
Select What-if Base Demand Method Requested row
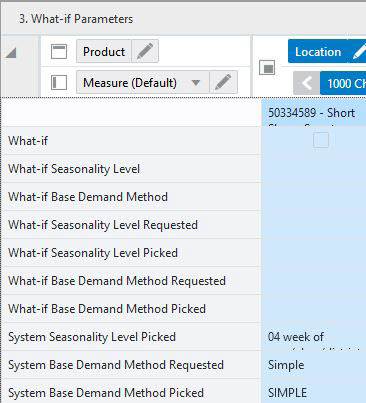(132, 281)
